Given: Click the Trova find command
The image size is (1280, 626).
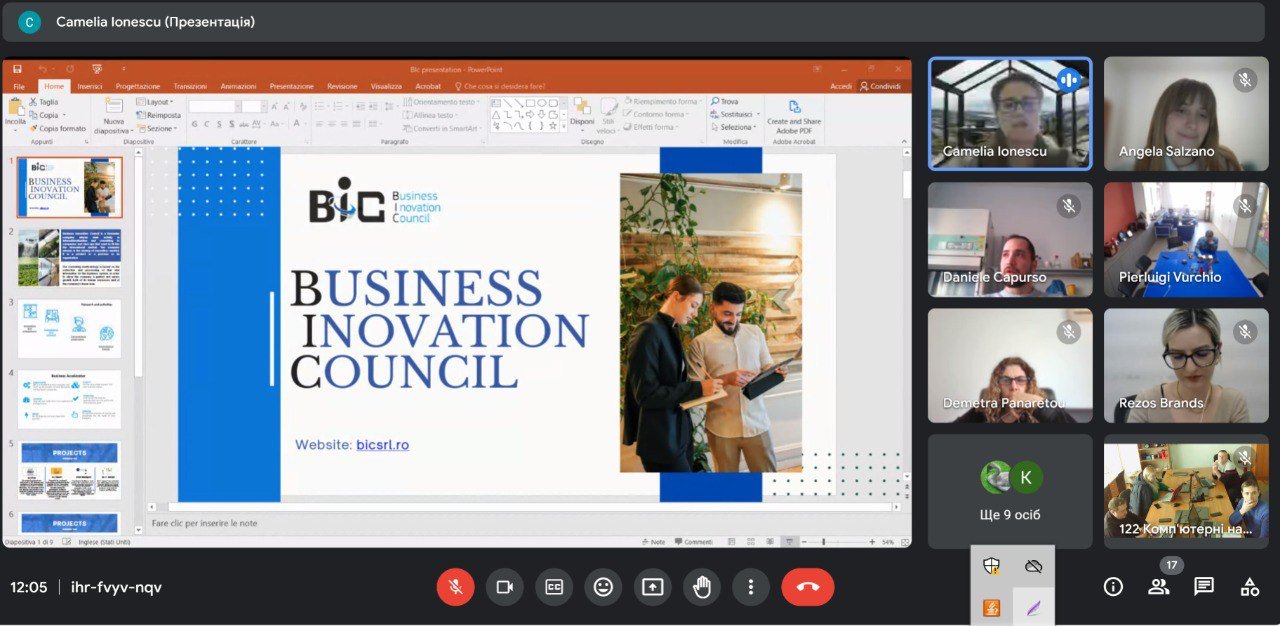Looking at the screenshot, I should (725, 102).
